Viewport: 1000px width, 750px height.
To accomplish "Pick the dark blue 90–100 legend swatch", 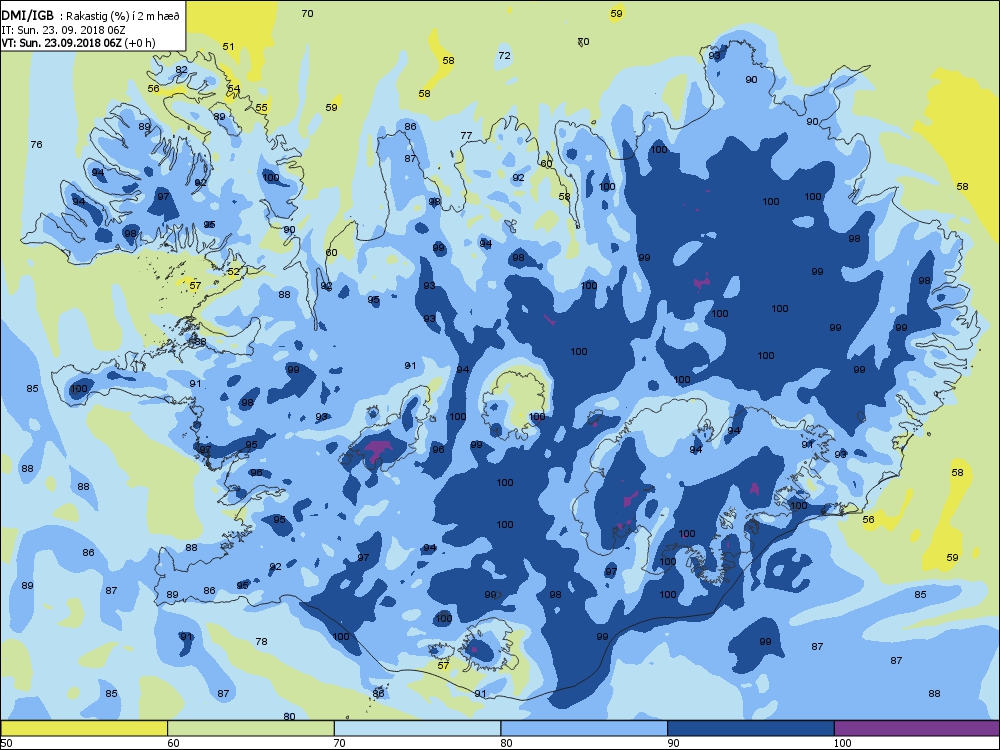I will (751, 728).
